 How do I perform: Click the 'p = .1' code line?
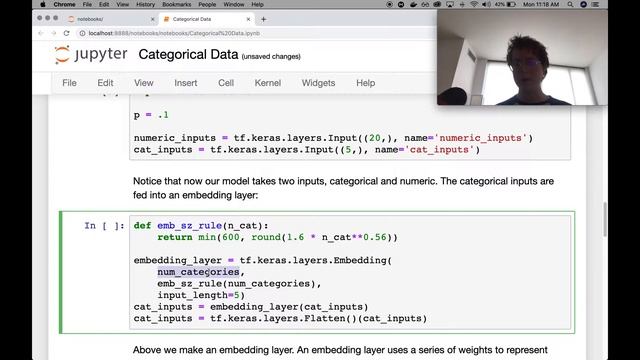151,115
